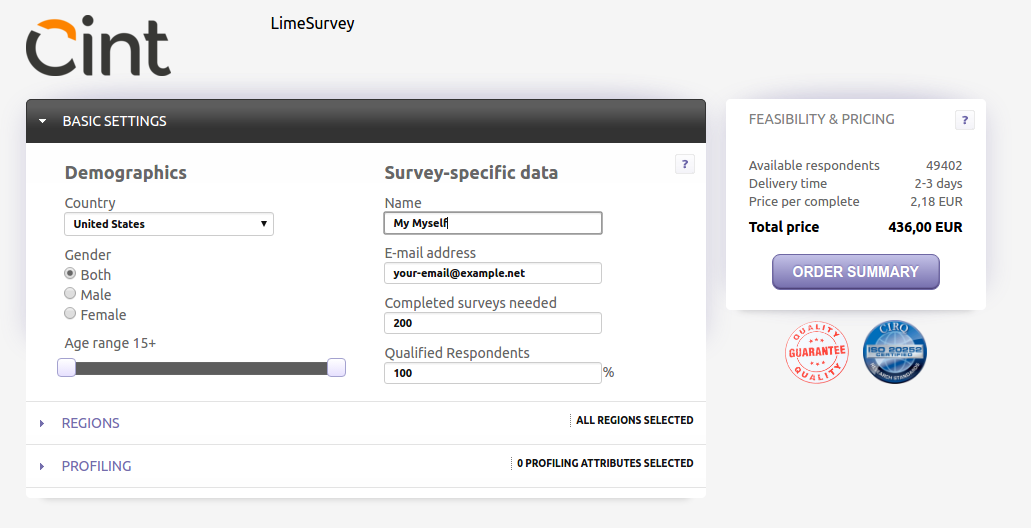Select the Male gender option

tap(70, 294)
